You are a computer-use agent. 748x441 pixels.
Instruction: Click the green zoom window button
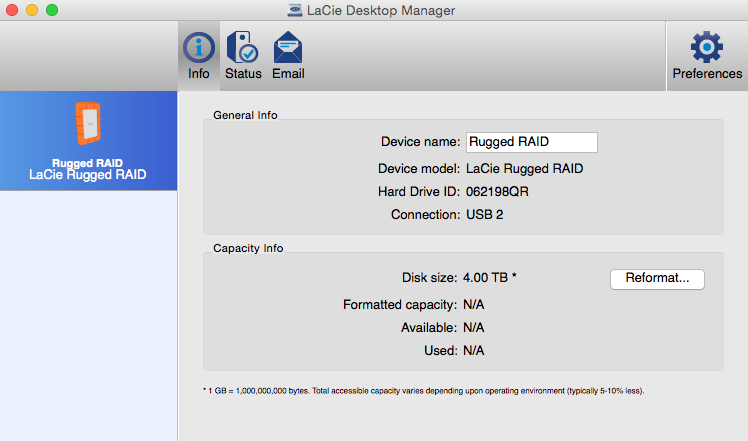click(52, 10)
